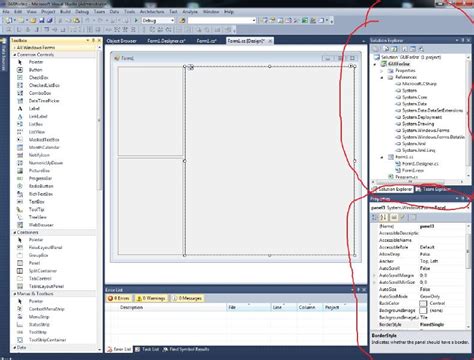This screenshot has height=360, width=474.
Task: Select the TreeView control
Action: [37, 217]
